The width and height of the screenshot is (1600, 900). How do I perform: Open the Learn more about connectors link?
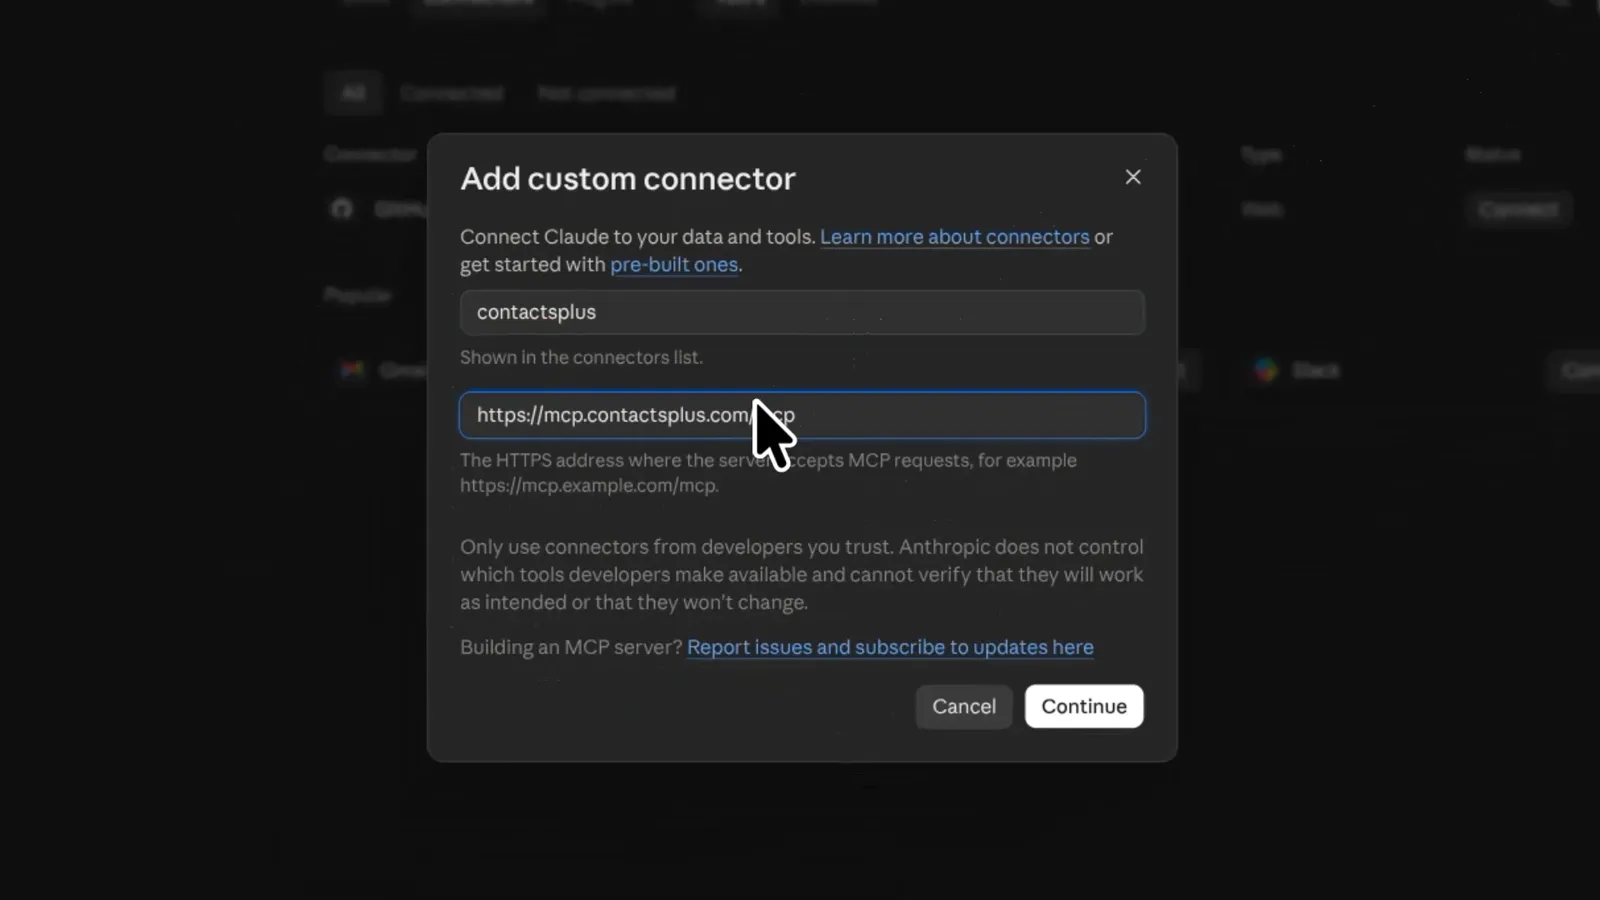[x=954, y=237]
